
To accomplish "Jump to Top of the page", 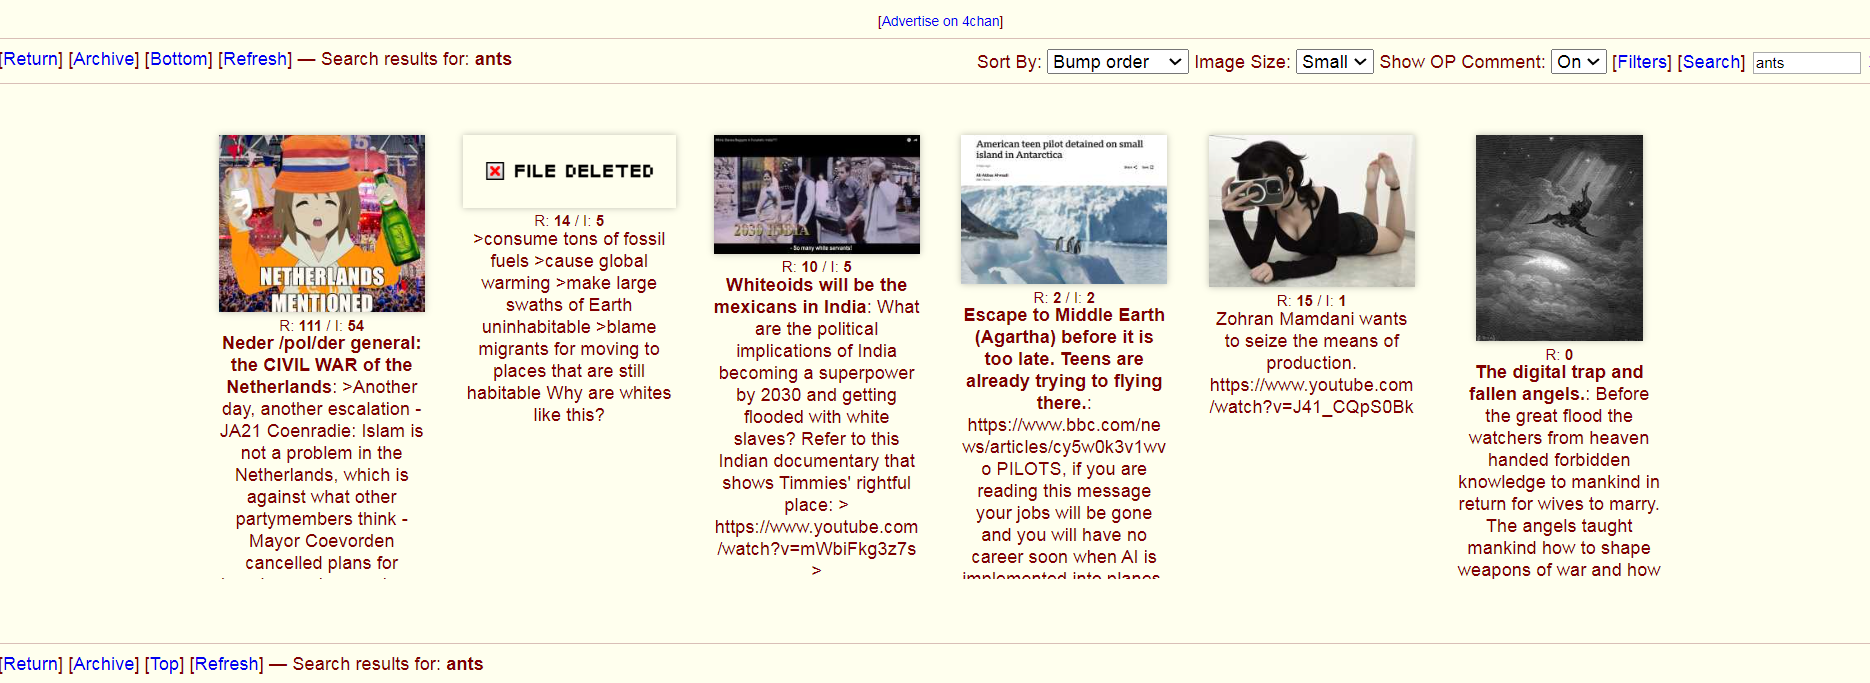I will pyautogui.click(x=164, y=664).
